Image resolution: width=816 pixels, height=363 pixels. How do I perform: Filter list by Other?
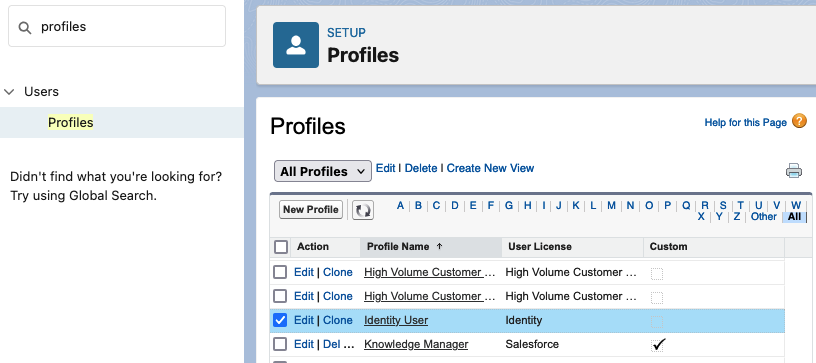[x=763, y=216]
